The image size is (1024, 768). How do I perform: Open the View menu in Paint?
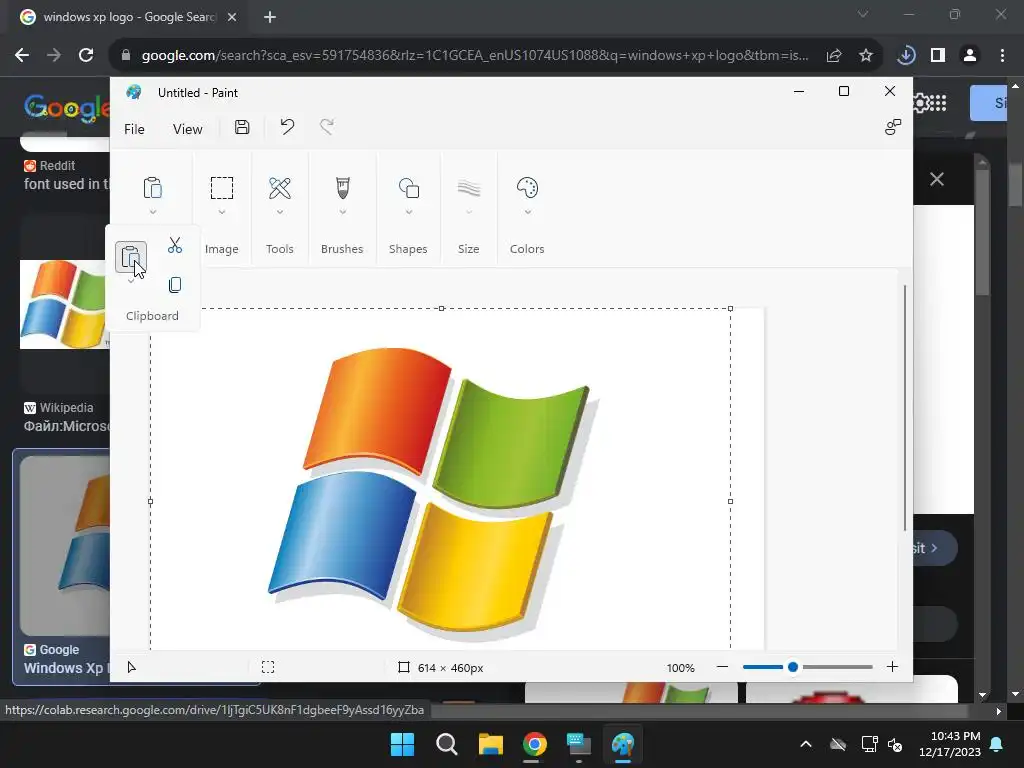187,129
